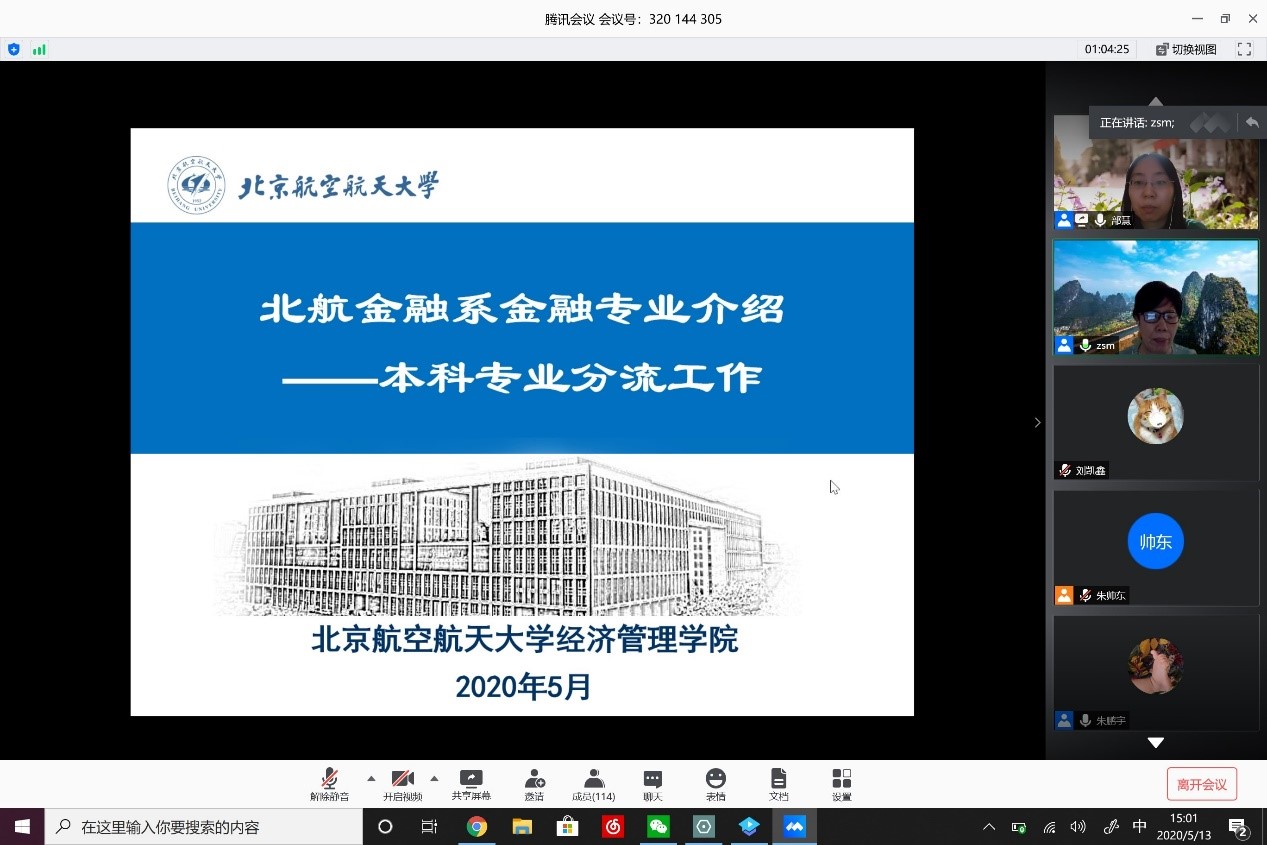Toggle fullscreen mode icon in top bar
This screenshot has height=845, width=1267.
pyautogui.click(x=1244, y=49)
